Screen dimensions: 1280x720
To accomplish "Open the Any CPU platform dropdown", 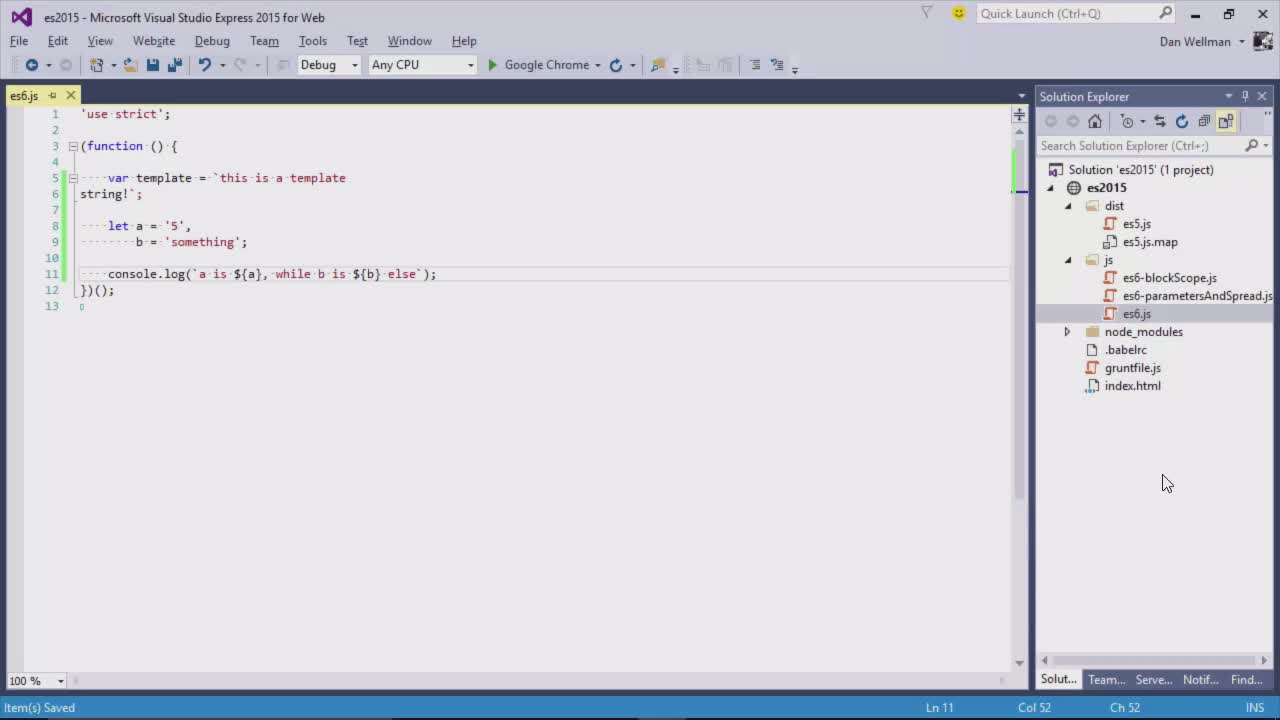I will tap(422, 65).
